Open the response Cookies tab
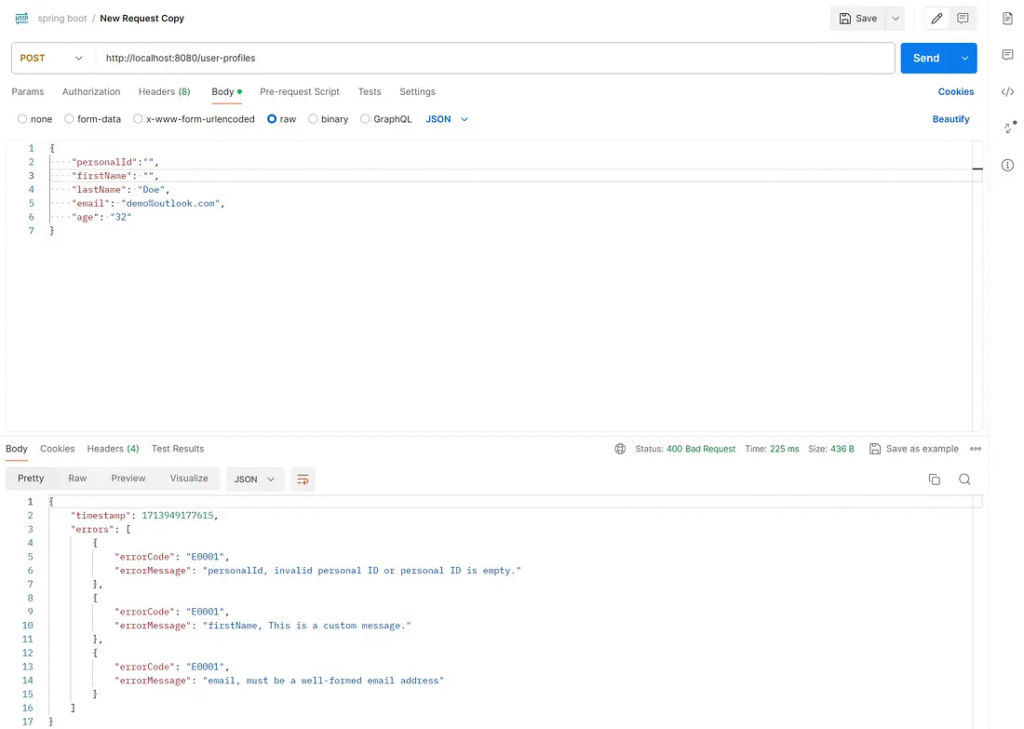1024x729 pixels. pyautogui.click(x=57, y=449)
